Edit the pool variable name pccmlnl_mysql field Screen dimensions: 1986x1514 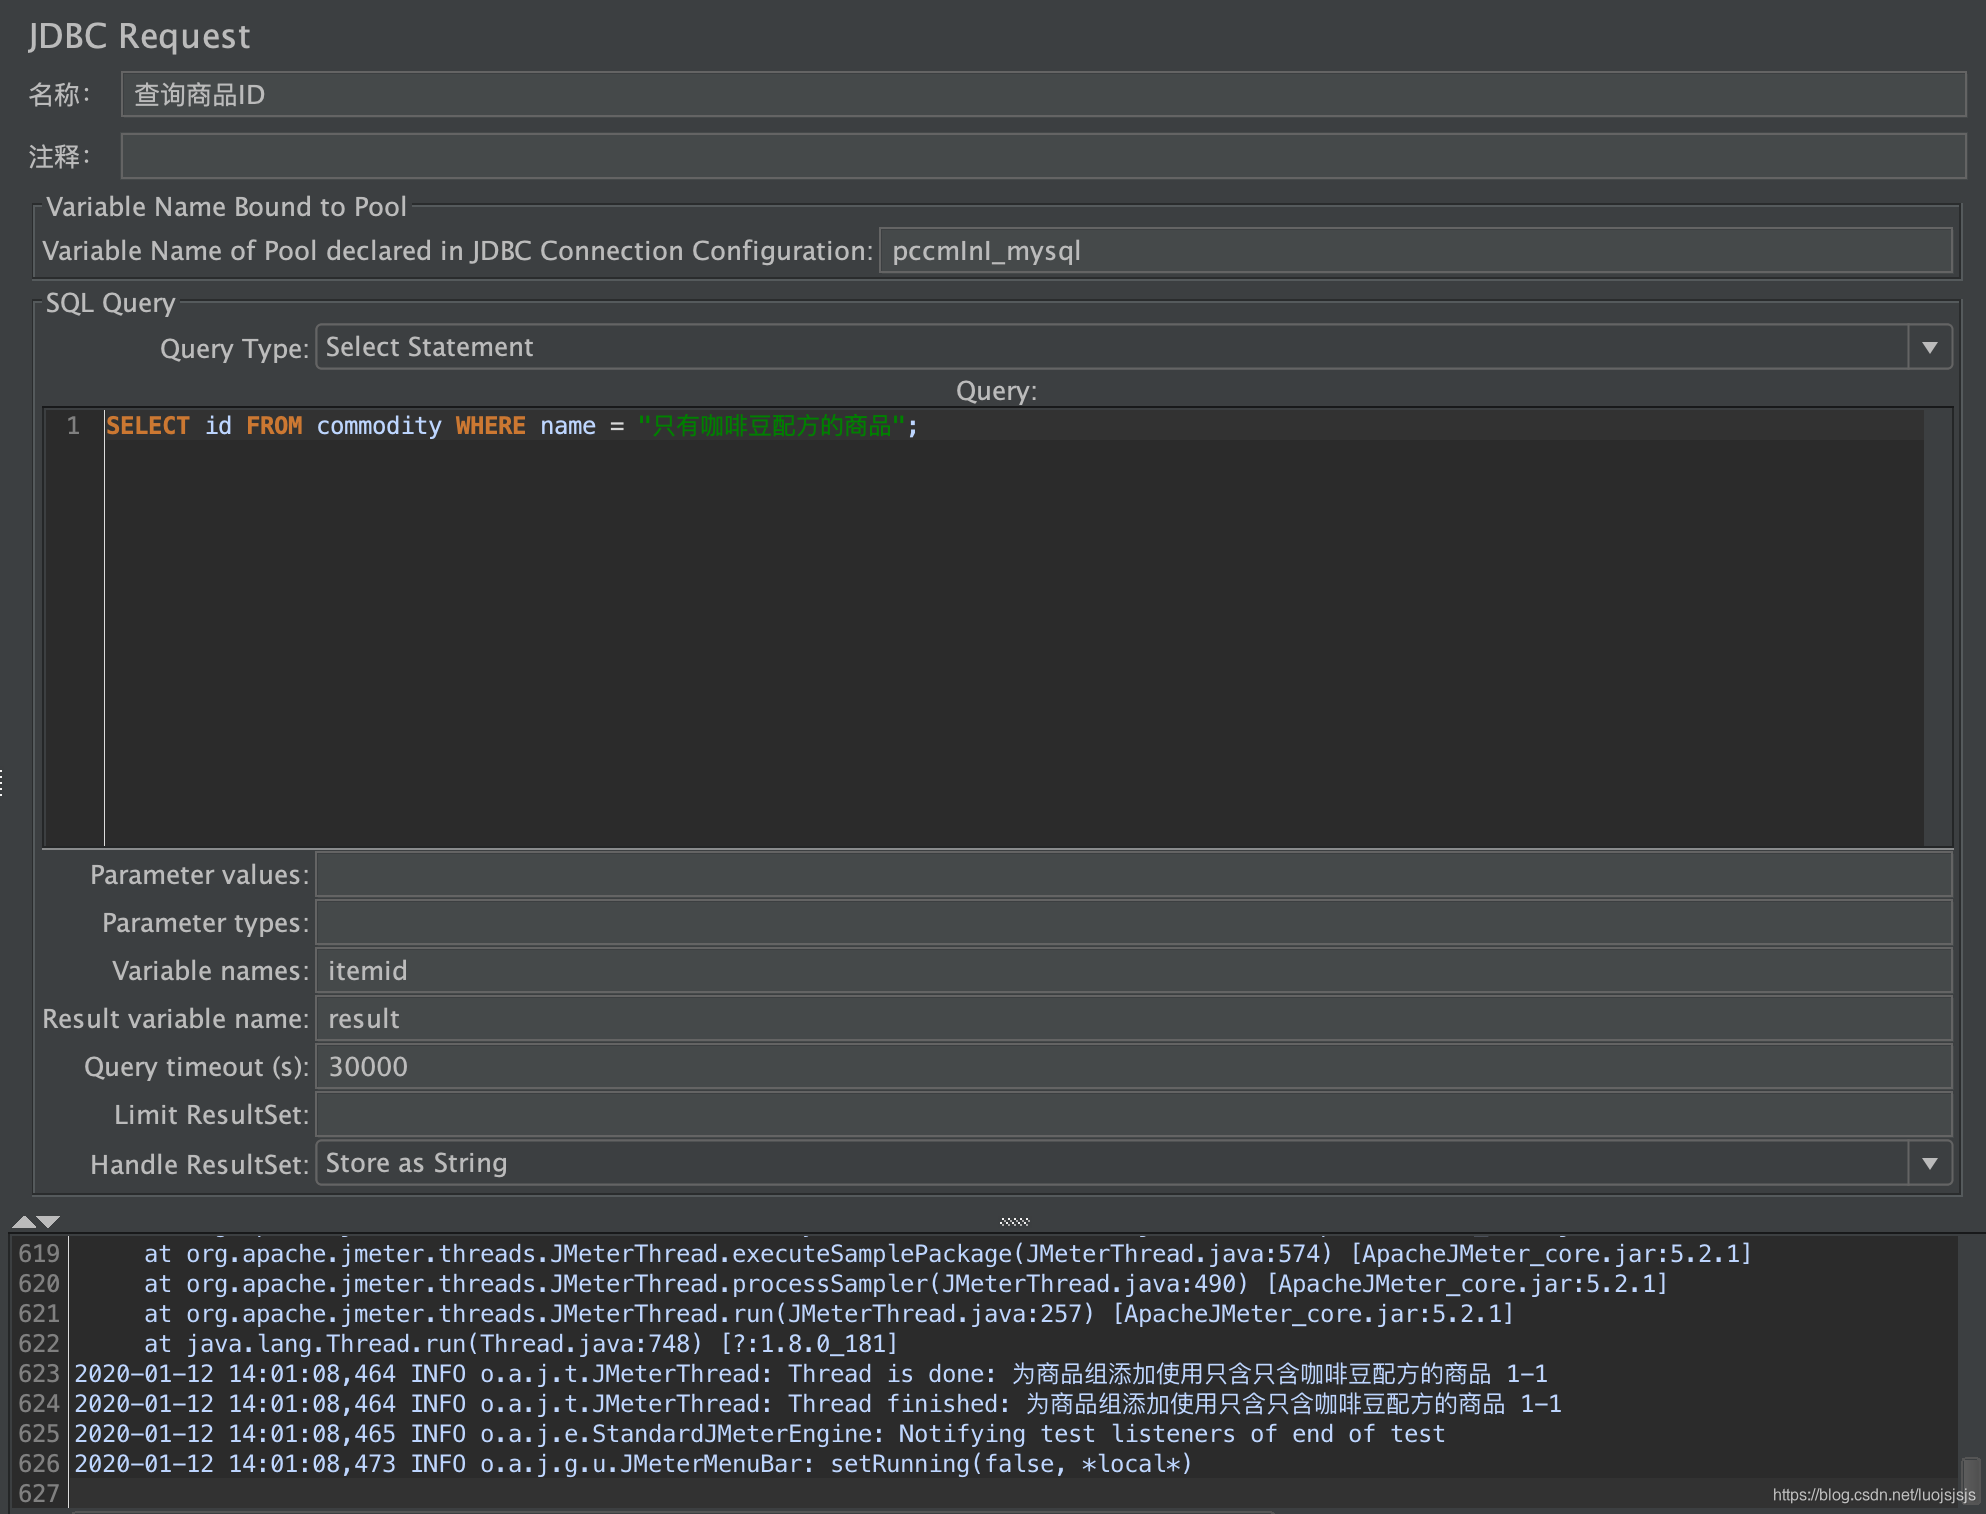tap(1415, 250)
